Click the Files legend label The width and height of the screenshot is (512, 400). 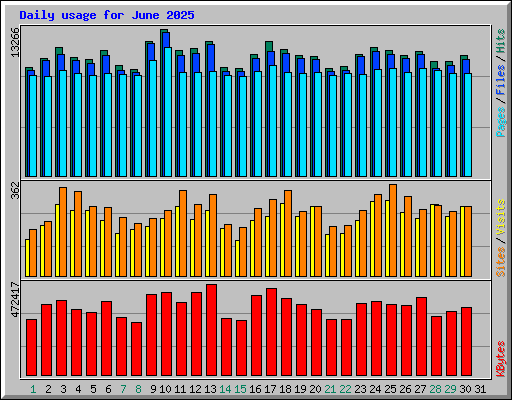pos(501,80)
